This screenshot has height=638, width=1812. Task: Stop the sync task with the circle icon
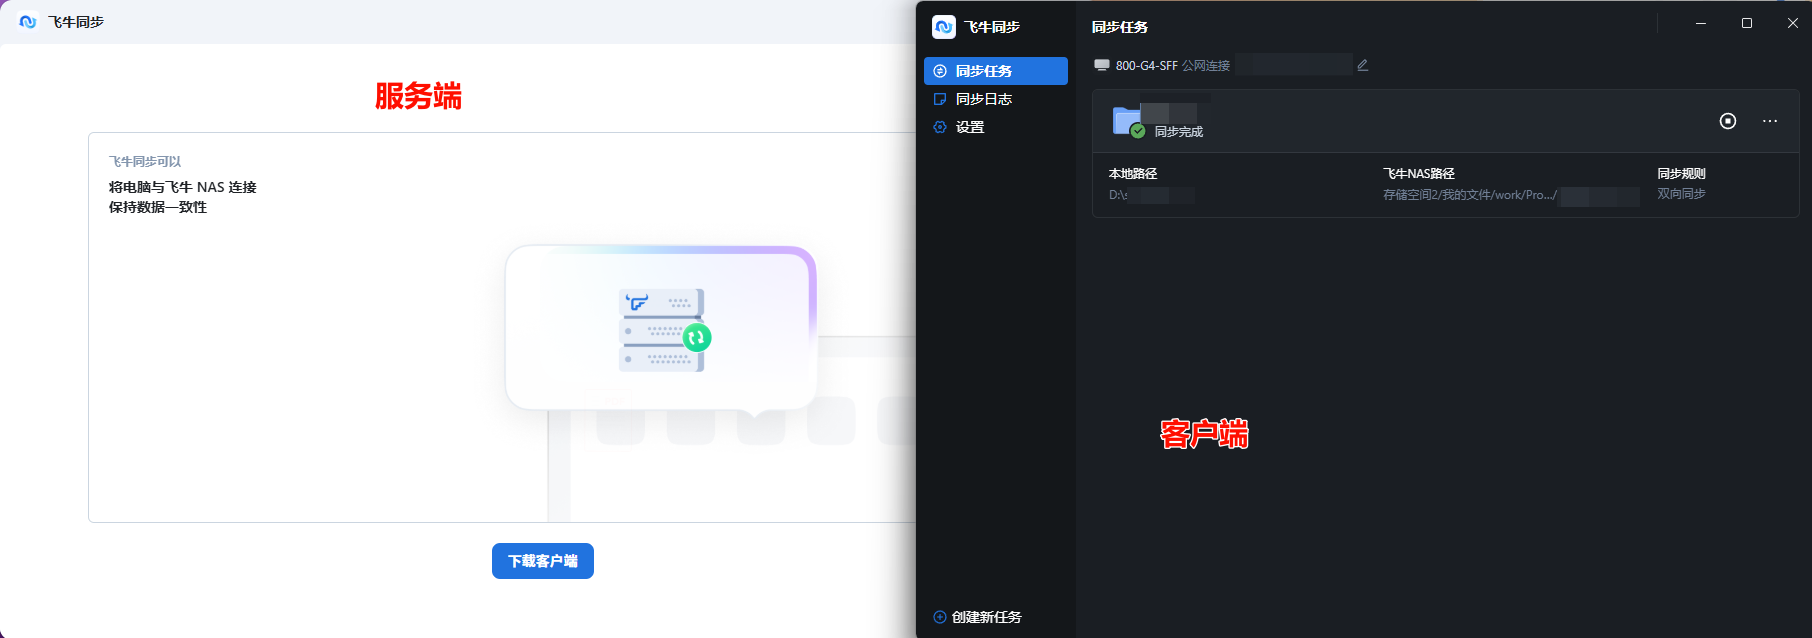(1728, 121)
